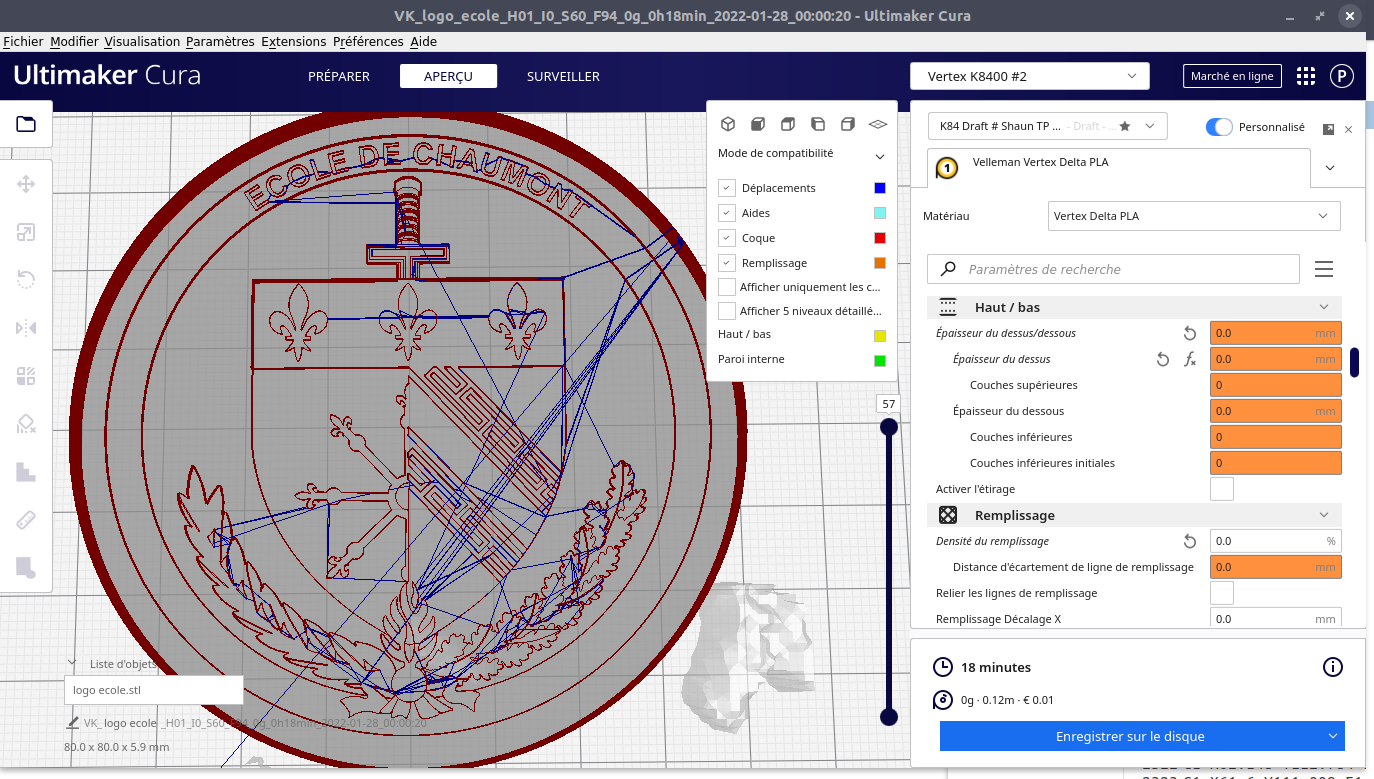This screenshot has height=779, width=1374.
Task: Open Matériau Vertex Delta PLA dropdown
Action: pos(1195,216)
